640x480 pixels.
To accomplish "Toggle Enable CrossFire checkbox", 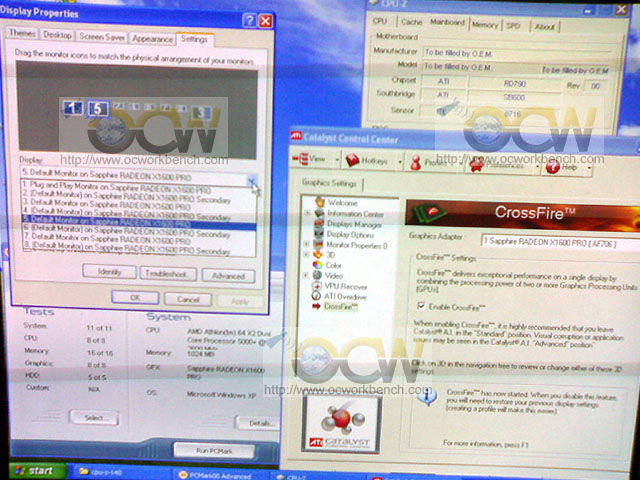I will tap(421, 306).
